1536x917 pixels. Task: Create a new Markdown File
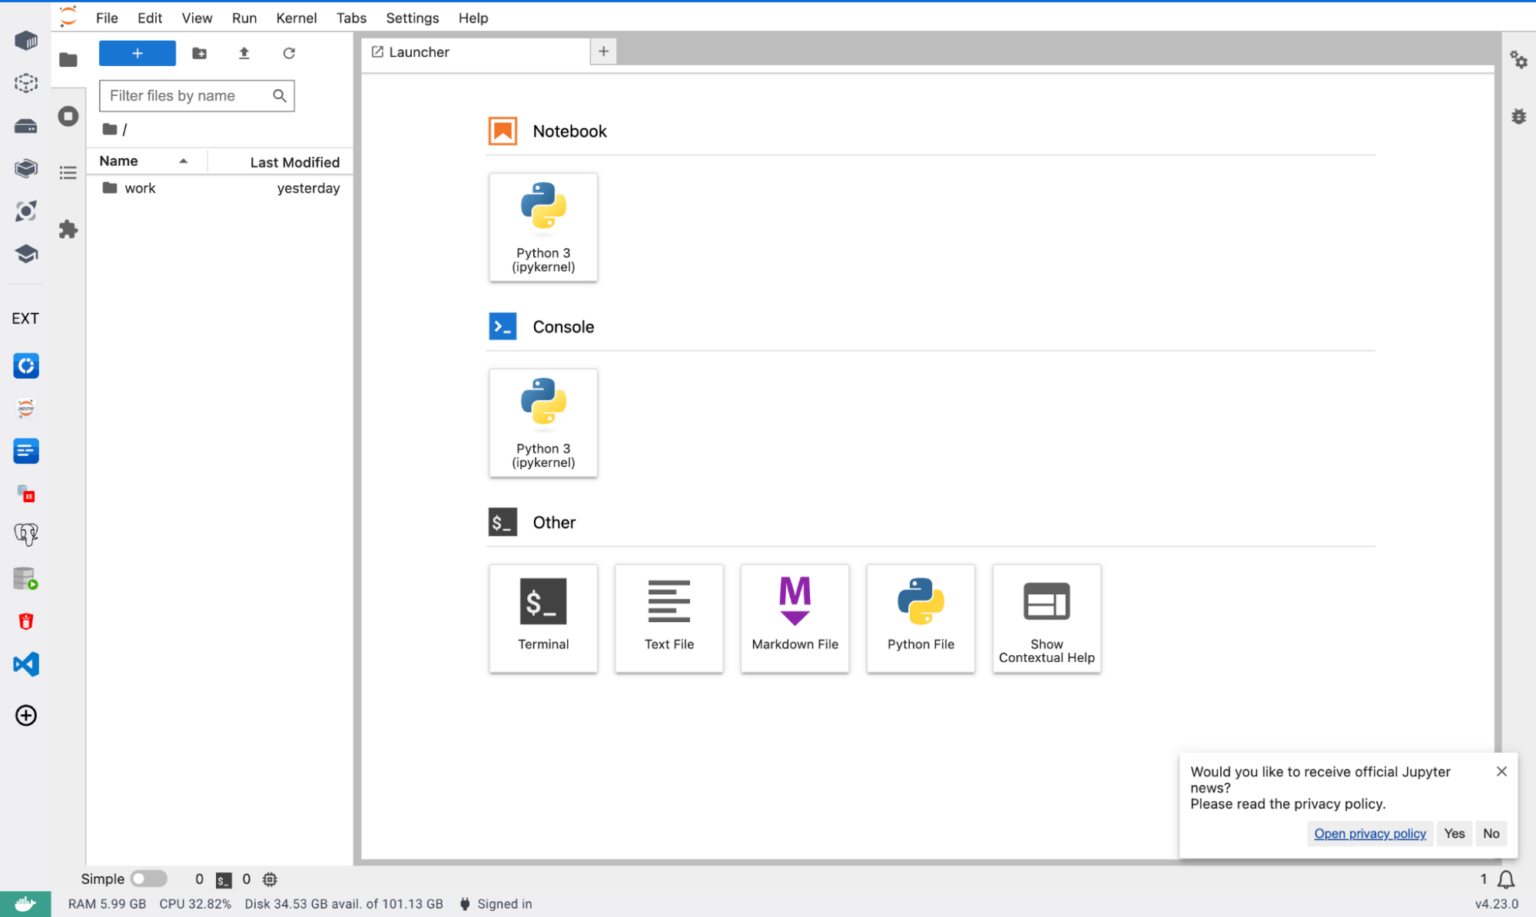[794, 618]
